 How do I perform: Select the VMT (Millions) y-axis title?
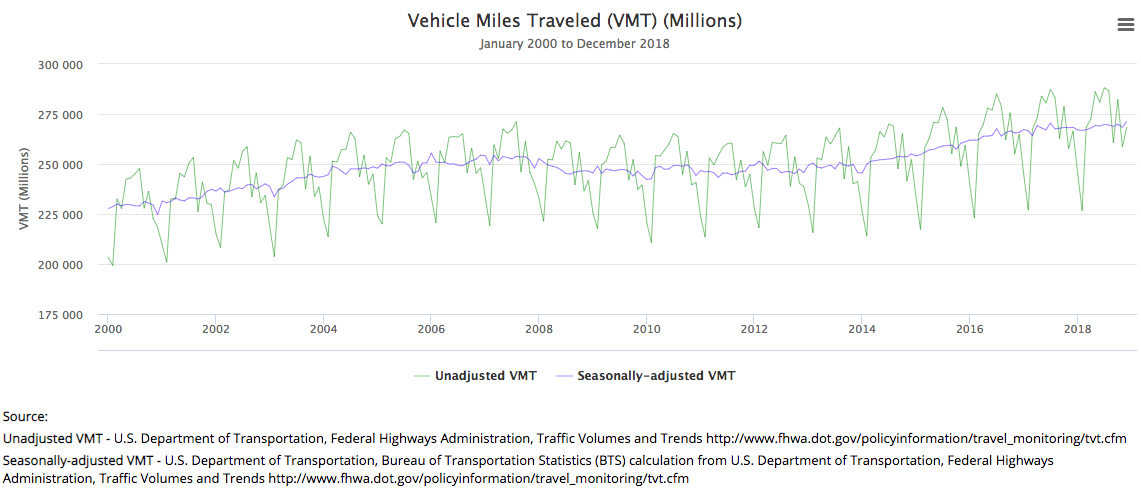point(25,189)
